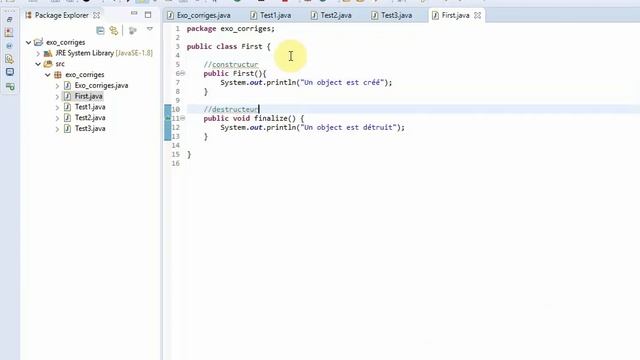Select the First.java editor tab

[x=455, y=16]
